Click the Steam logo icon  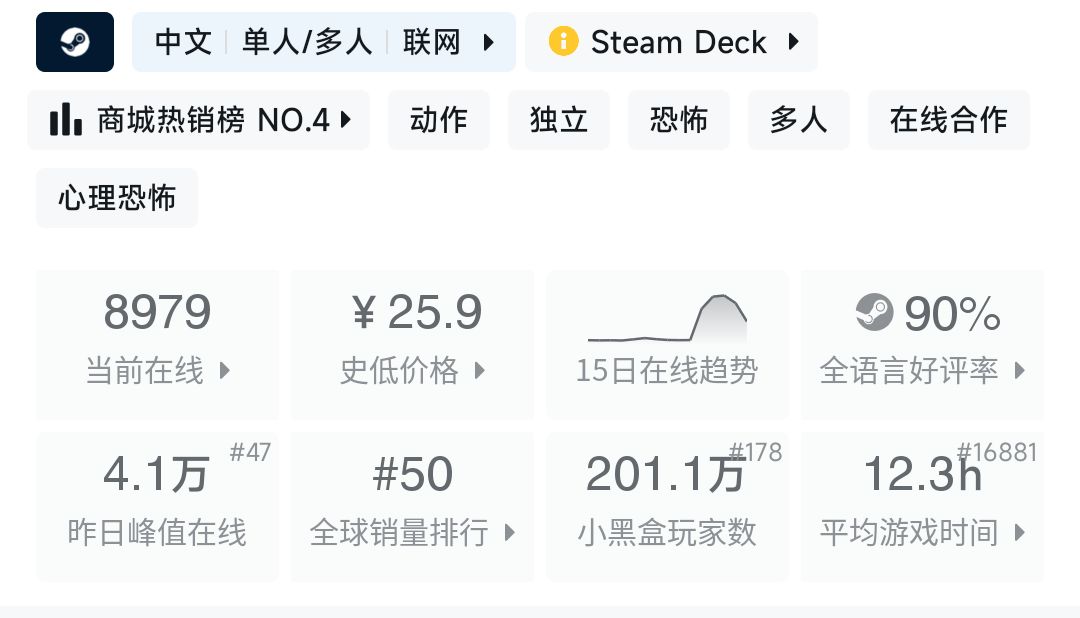click(x=75, y=42)
